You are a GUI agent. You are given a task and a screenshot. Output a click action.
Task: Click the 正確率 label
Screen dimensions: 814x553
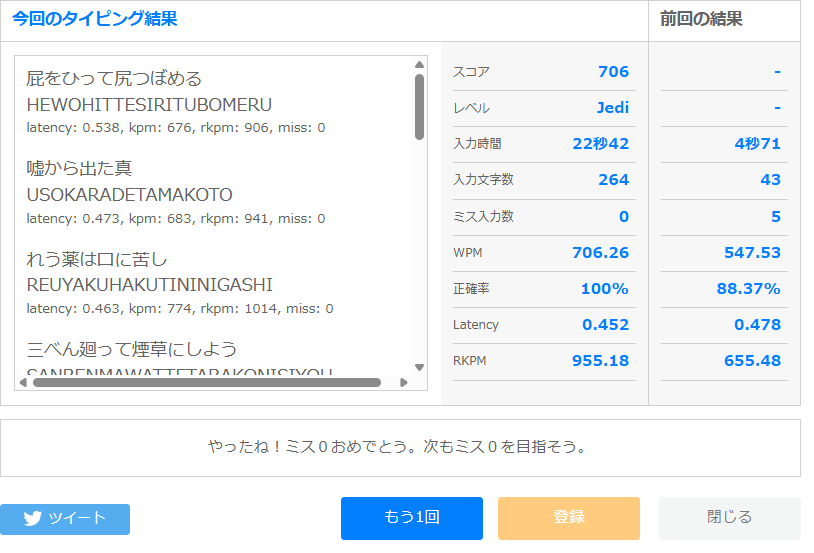coord(471,289)
